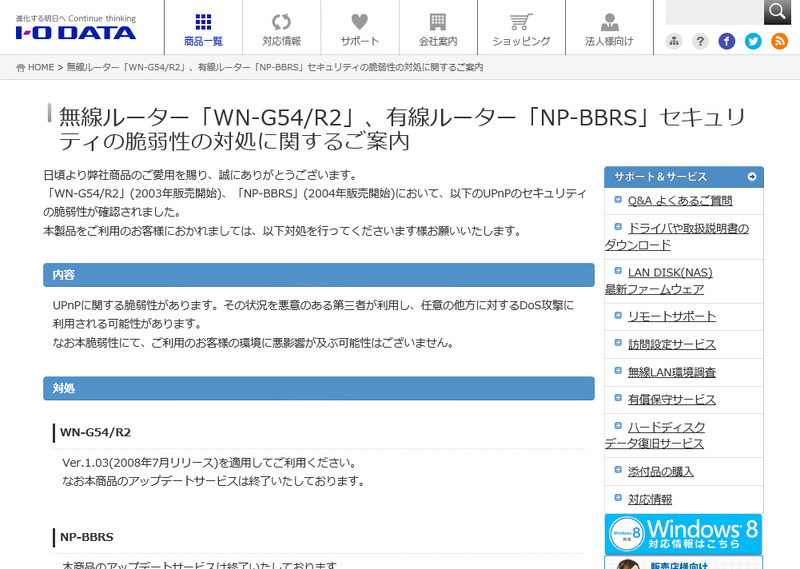Click inside the site search field
This screenshot has height=569, width=800.
point(714,11)
